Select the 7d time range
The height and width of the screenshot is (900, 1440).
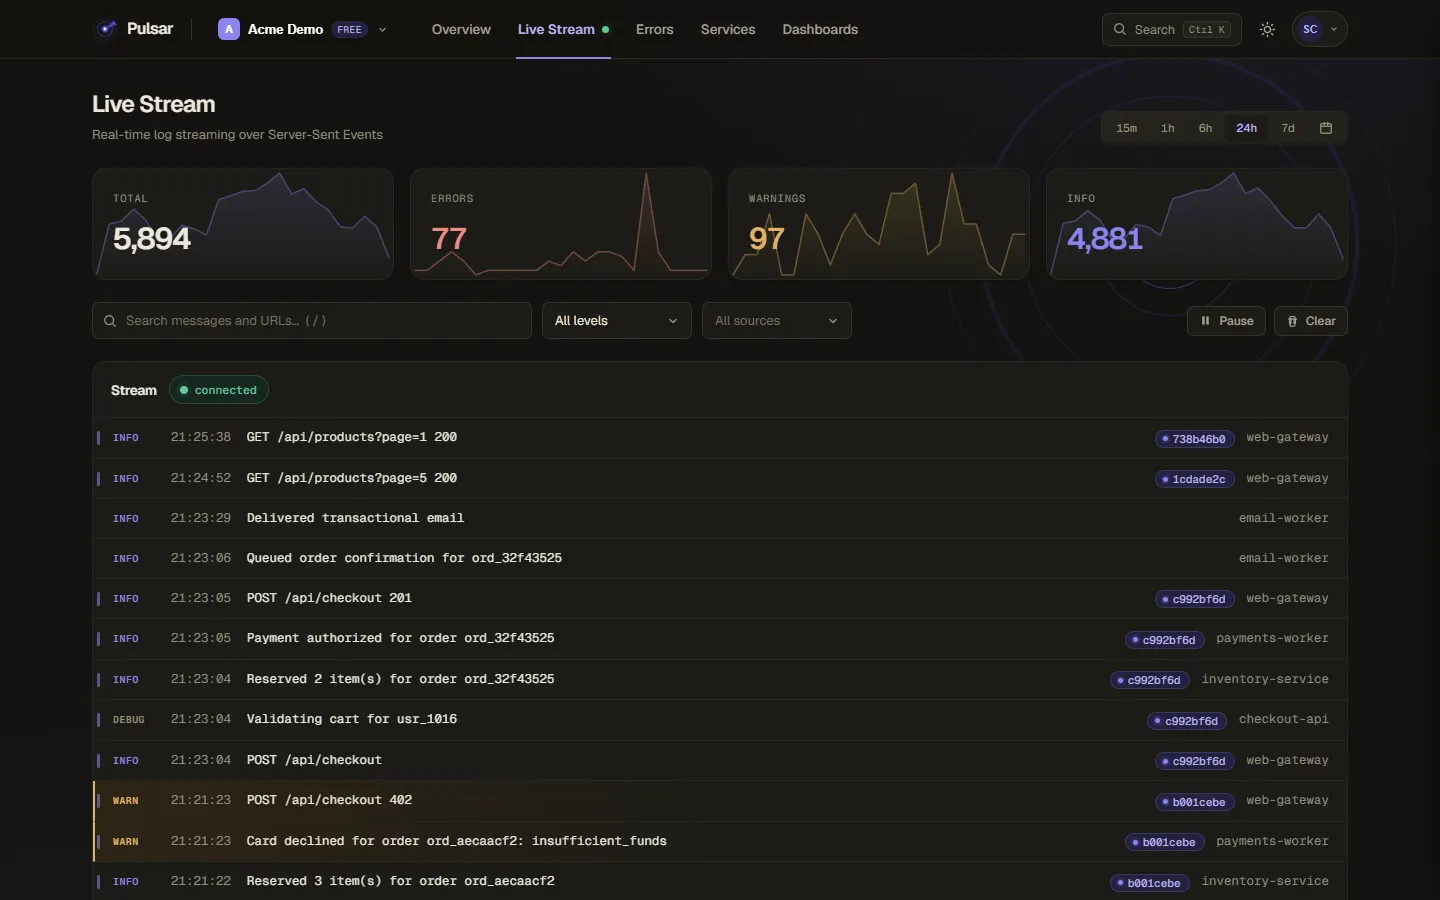(x=1288, y=128)
